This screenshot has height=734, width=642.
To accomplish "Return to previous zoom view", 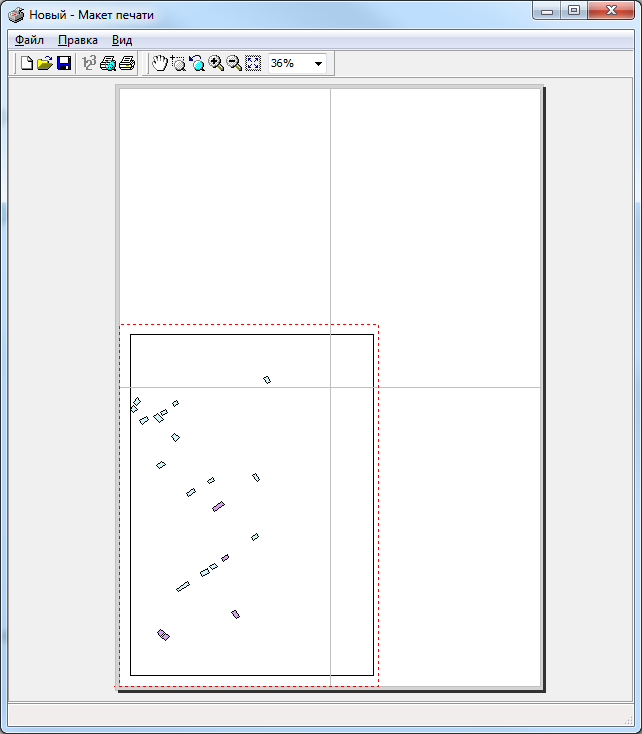I will pos(197,63).
